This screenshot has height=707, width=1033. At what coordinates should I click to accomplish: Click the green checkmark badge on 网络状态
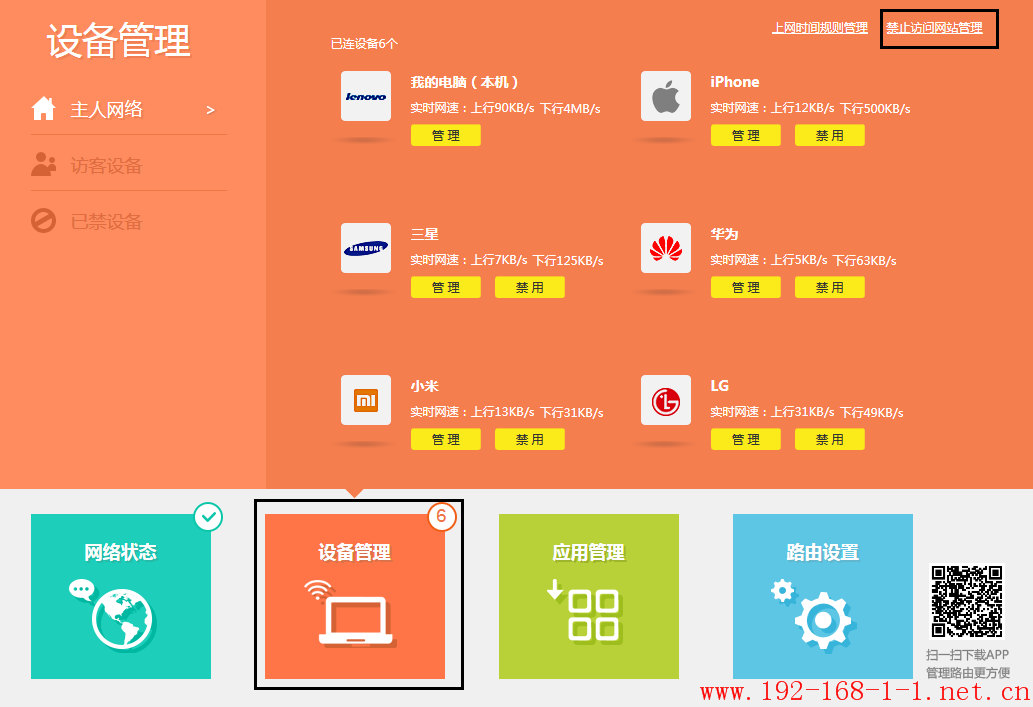click(209, 517)
